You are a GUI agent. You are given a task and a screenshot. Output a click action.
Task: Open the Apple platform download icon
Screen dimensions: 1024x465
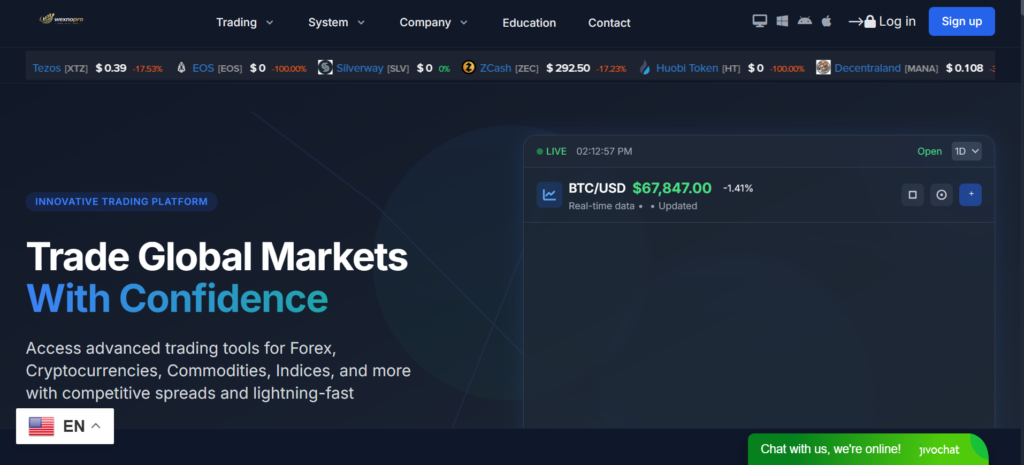(x=826, y=21)
